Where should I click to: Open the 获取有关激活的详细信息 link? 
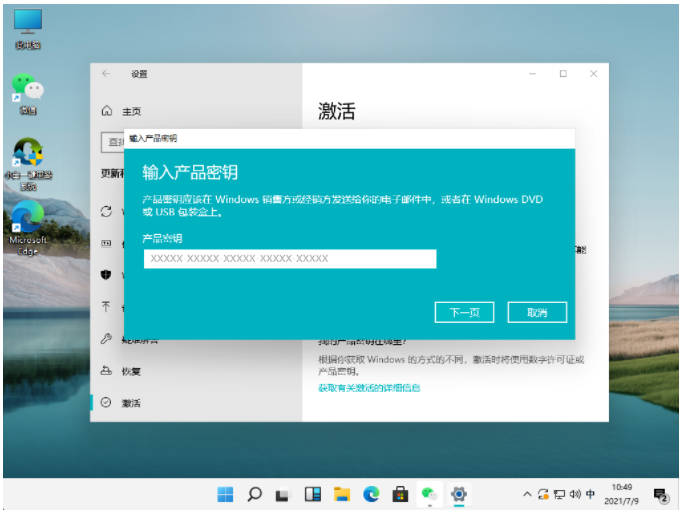369,388
